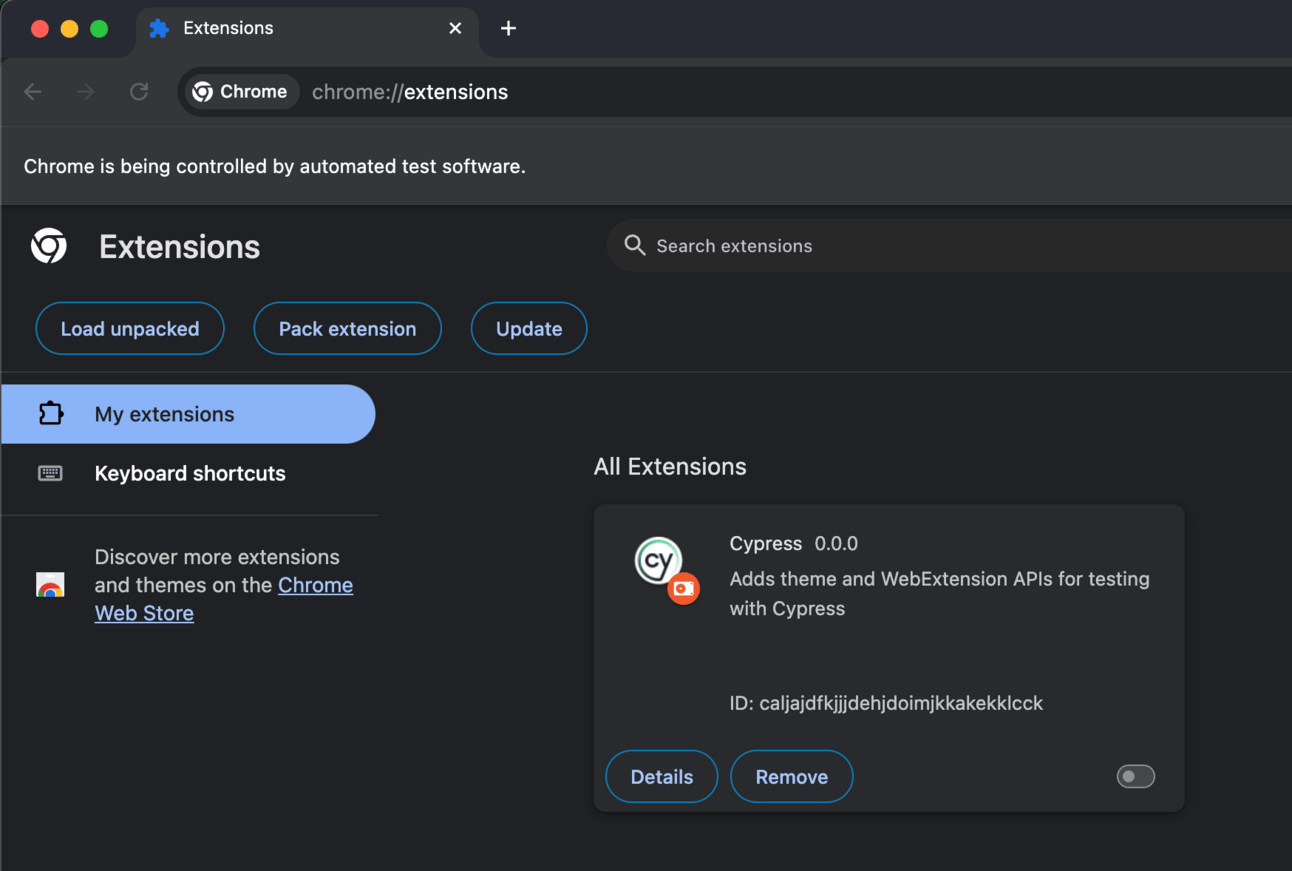Select the Extensions browser tab

307,29
